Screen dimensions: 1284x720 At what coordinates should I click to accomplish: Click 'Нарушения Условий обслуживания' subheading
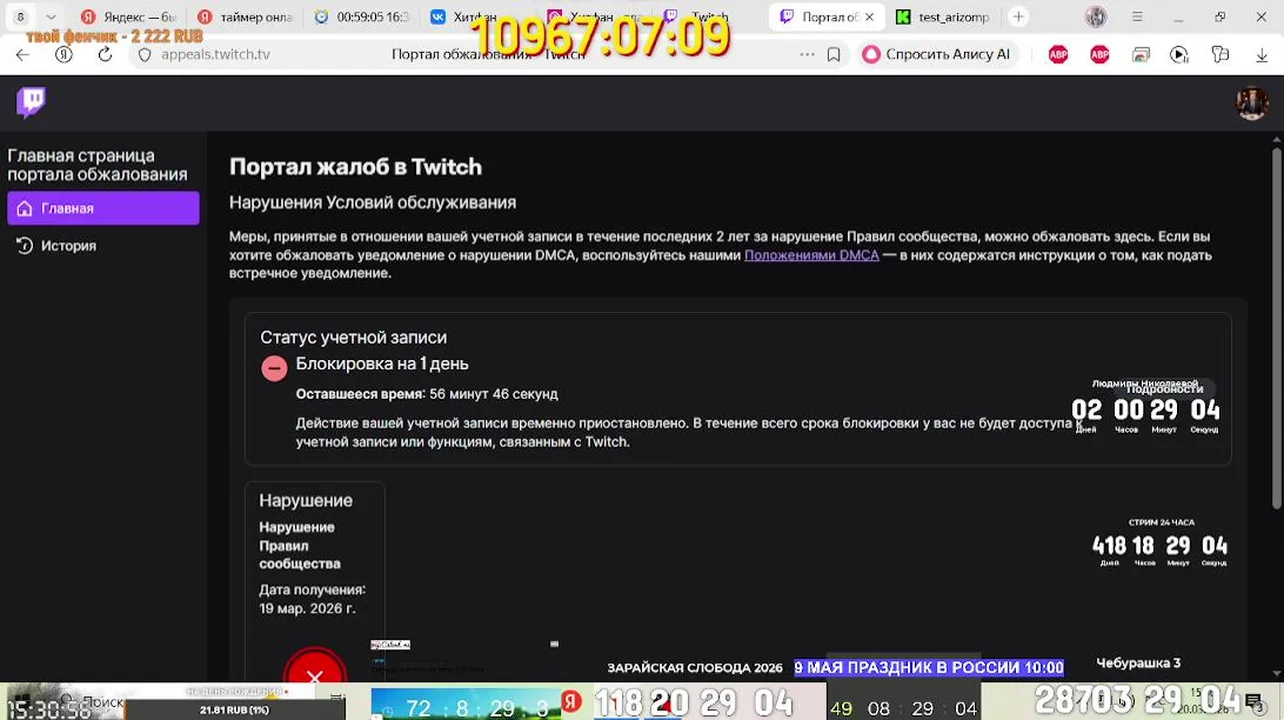click(x=372, y=202)
